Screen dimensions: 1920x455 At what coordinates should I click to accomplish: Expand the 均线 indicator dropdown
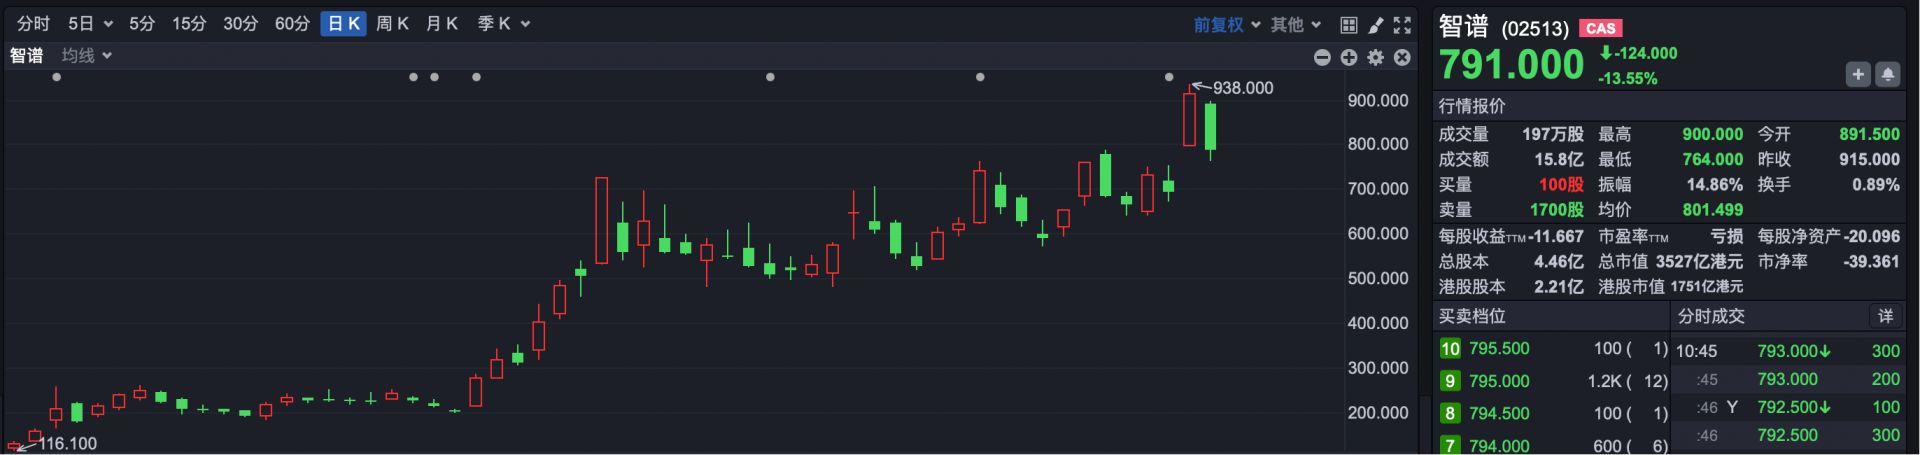pos(86,56)
